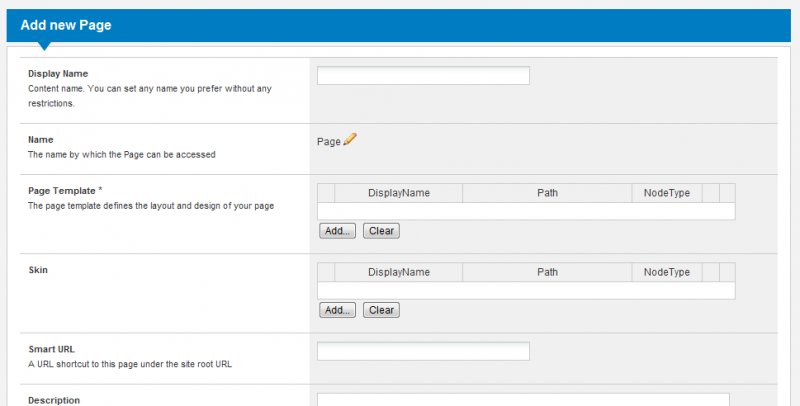Click the 'Display Name' field label

[x=58, y=74]
